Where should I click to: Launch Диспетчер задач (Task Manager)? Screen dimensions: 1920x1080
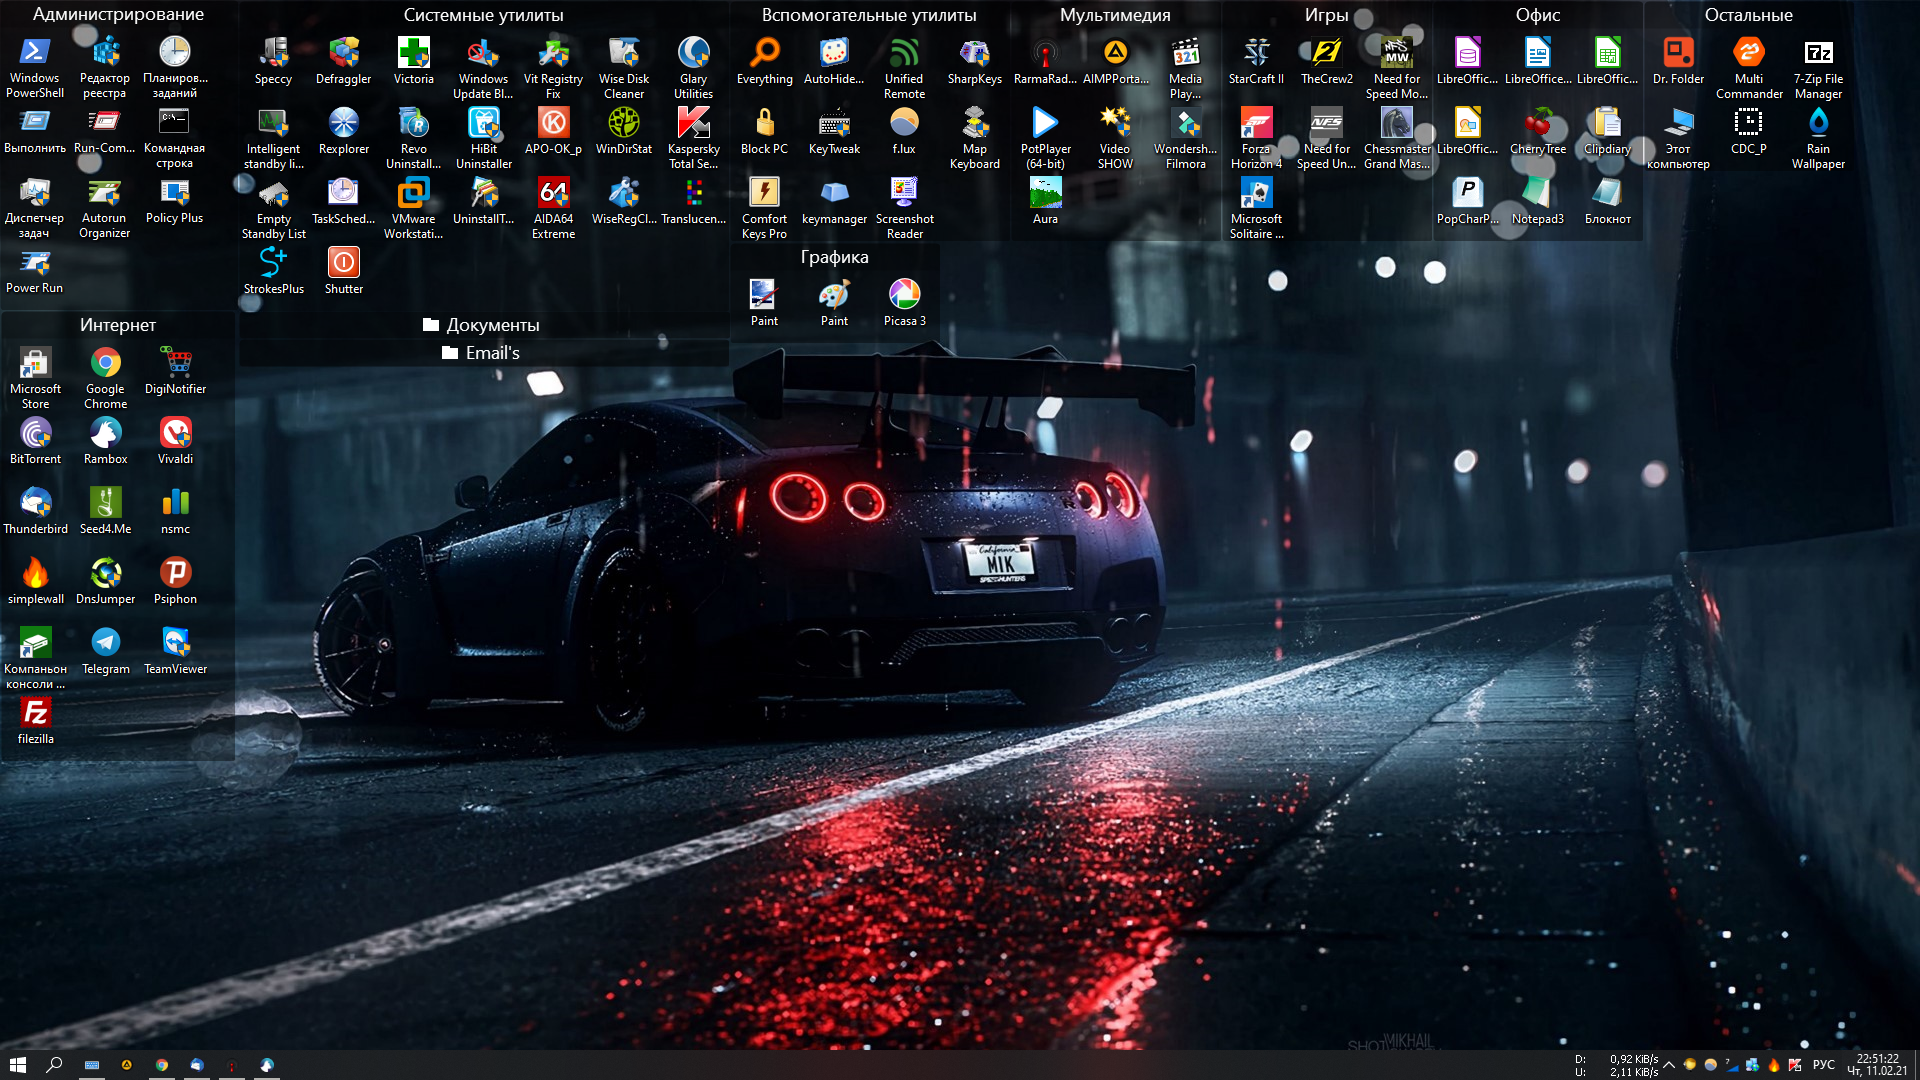[35, 208]
